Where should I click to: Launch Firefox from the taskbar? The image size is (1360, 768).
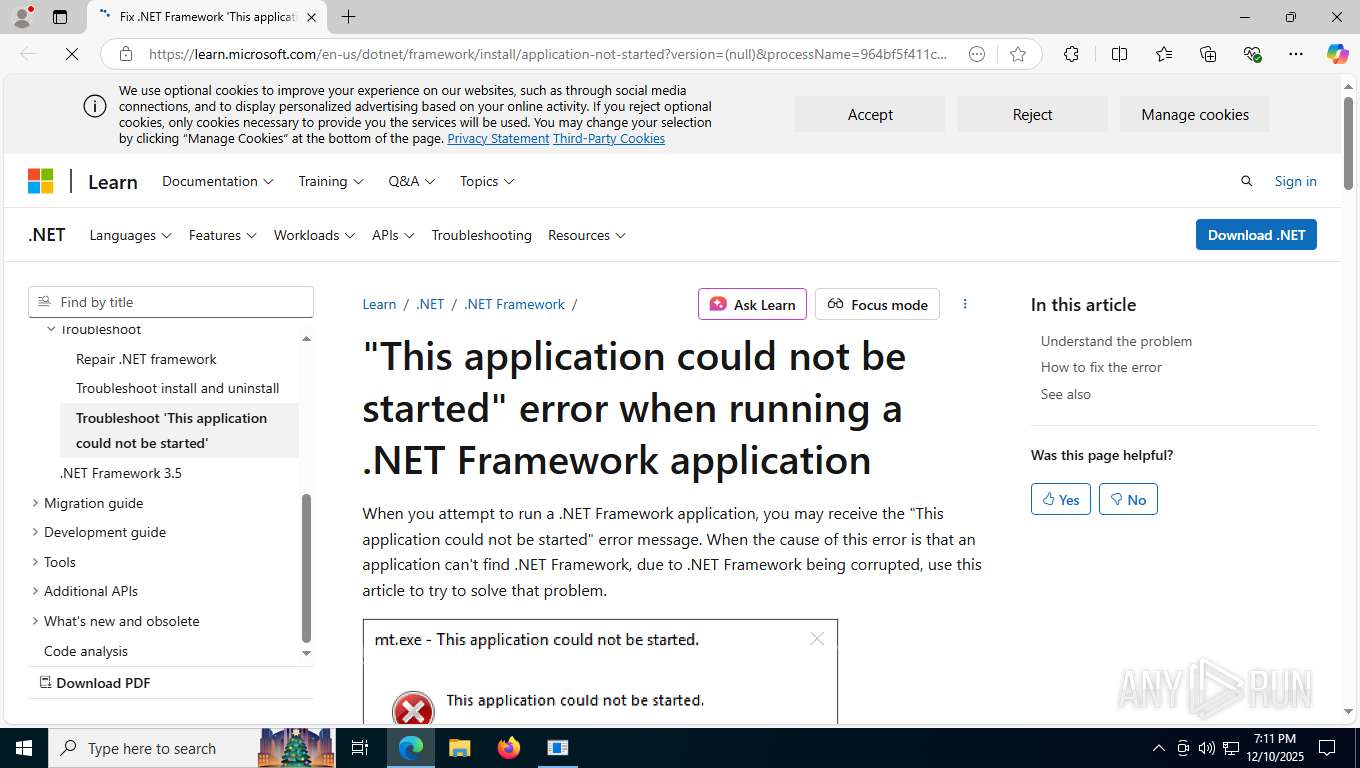tap(509, 748)
